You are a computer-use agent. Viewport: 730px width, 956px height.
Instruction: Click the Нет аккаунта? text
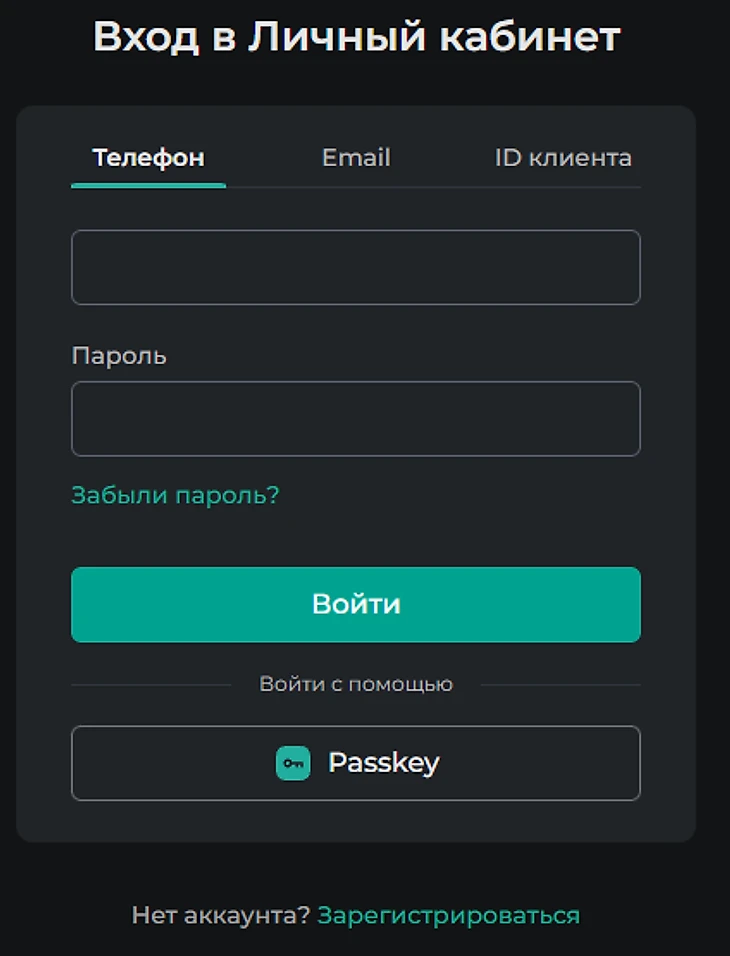tap(221, 915)
